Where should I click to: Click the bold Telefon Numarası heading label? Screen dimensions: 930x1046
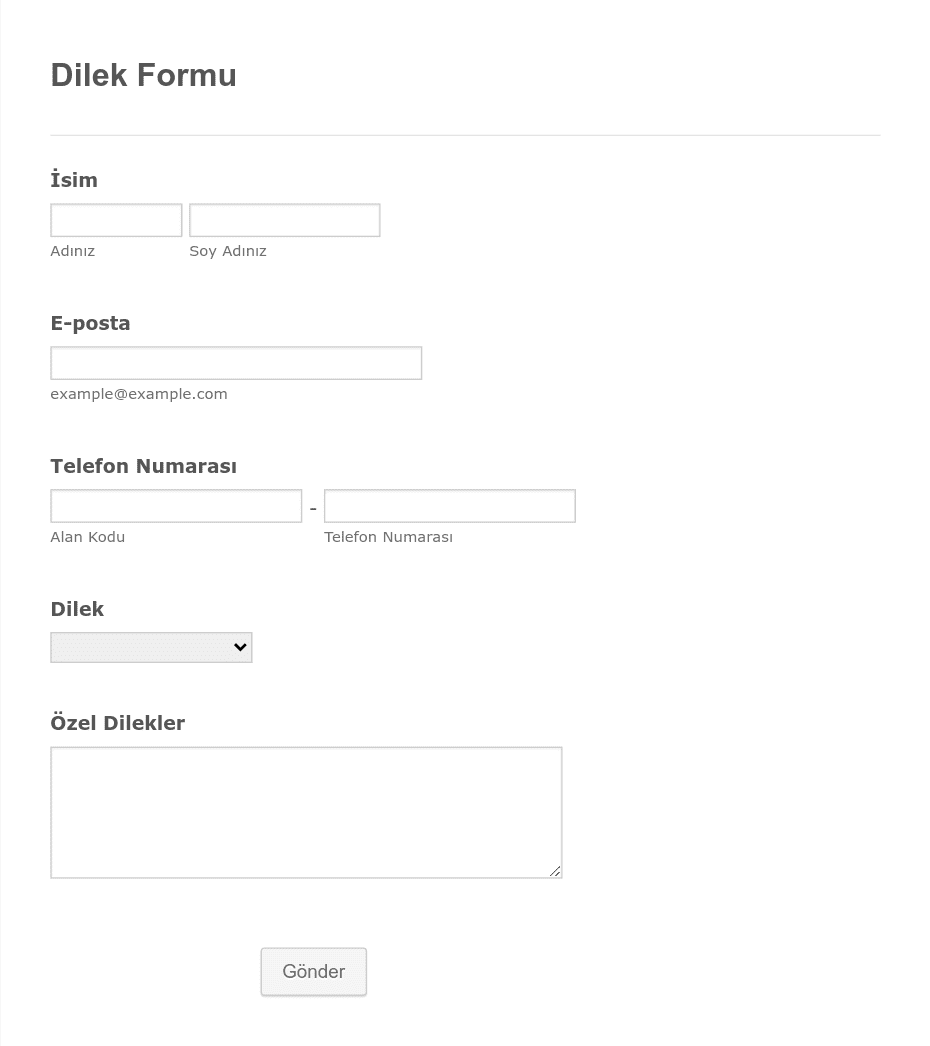tap(143, 466)
